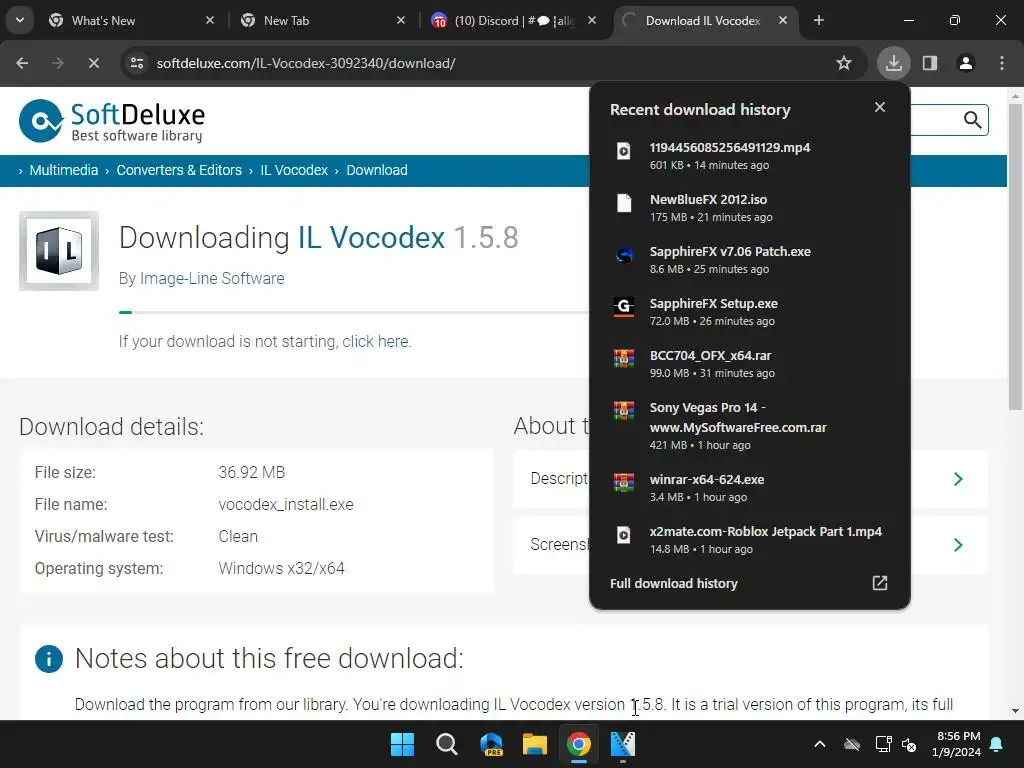This screenshot has height=768, width=1024.
Task: Click the blue info icon beside Notes
Action: tap(49, 659)
